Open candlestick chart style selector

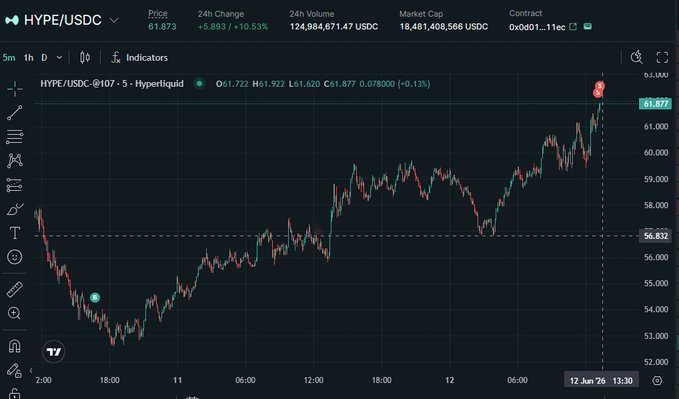[x=85, y=58]
